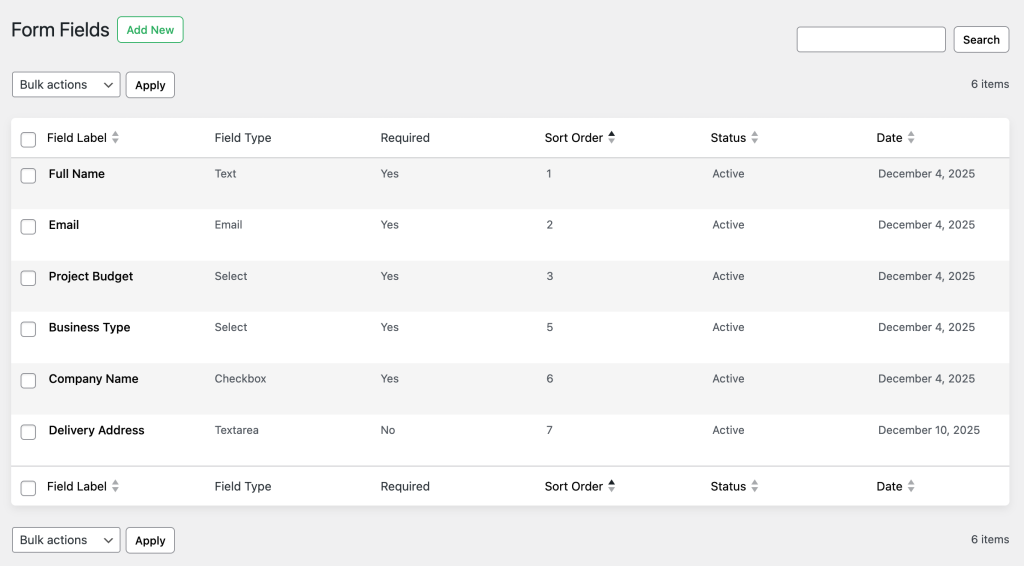Click footer Status sort arrows
Viewport: 1024px width, 566px height.
[x=755, y=487]
